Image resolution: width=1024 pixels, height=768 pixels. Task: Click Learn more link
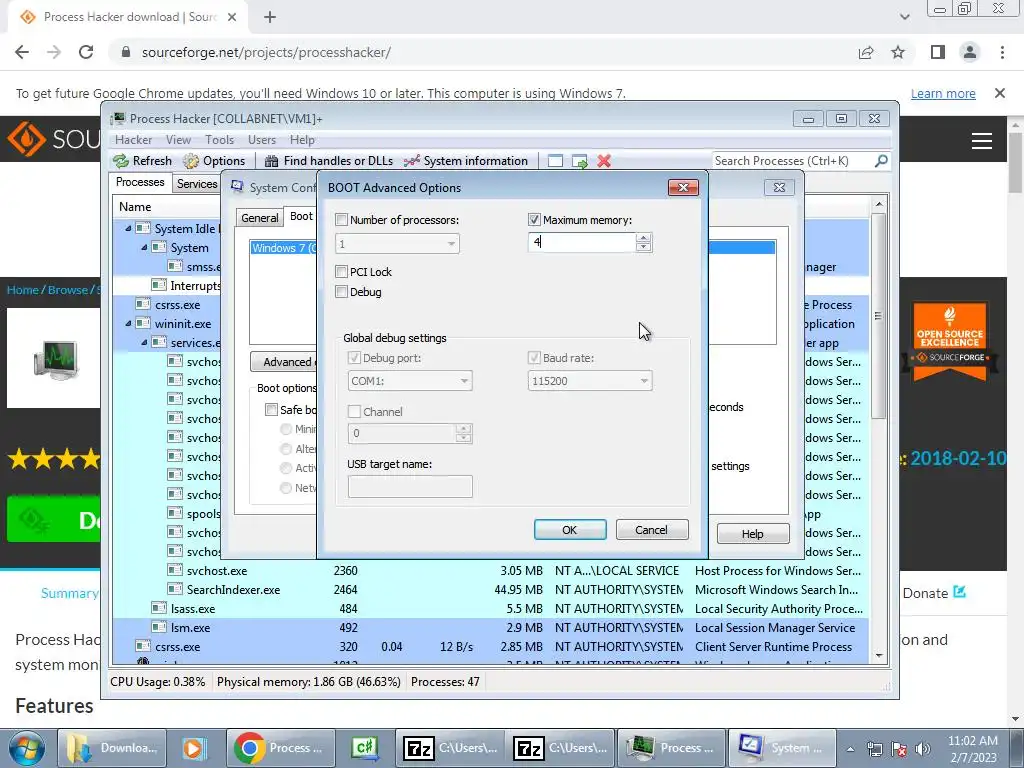(943, 93)
